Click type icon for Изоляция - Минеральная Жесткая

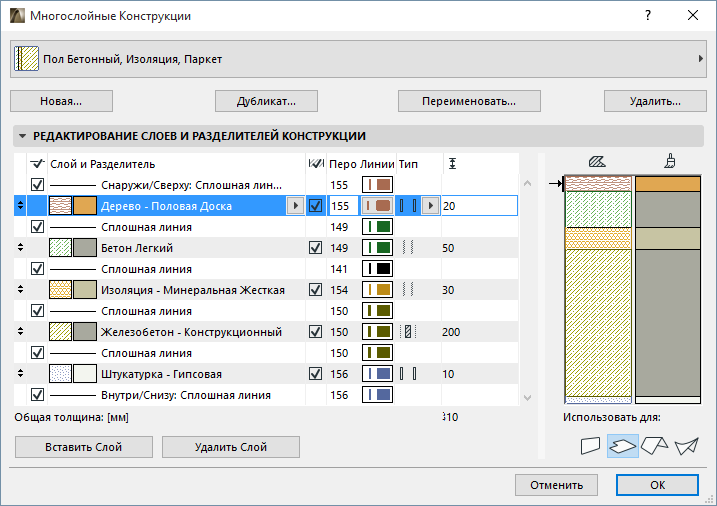(408, 290)
